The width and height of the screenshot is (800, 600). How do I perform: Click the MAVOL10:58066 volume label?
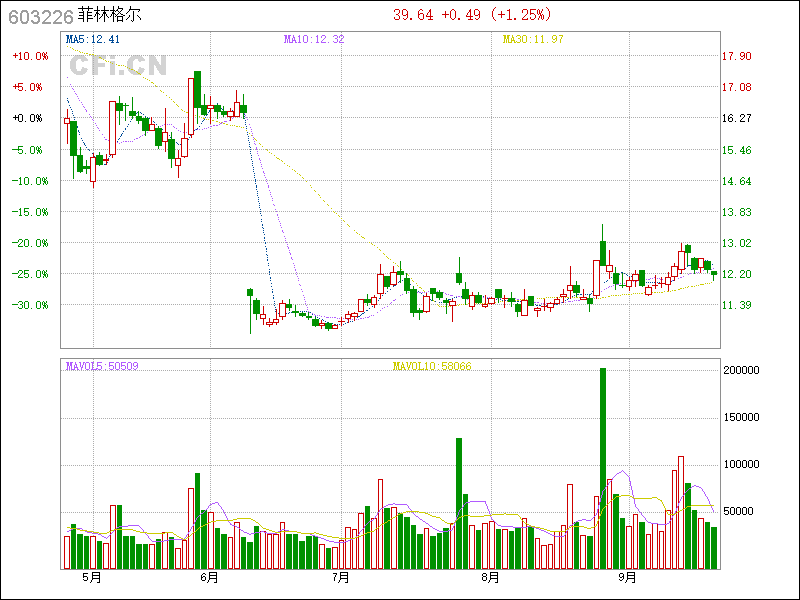tap(432, 366)
